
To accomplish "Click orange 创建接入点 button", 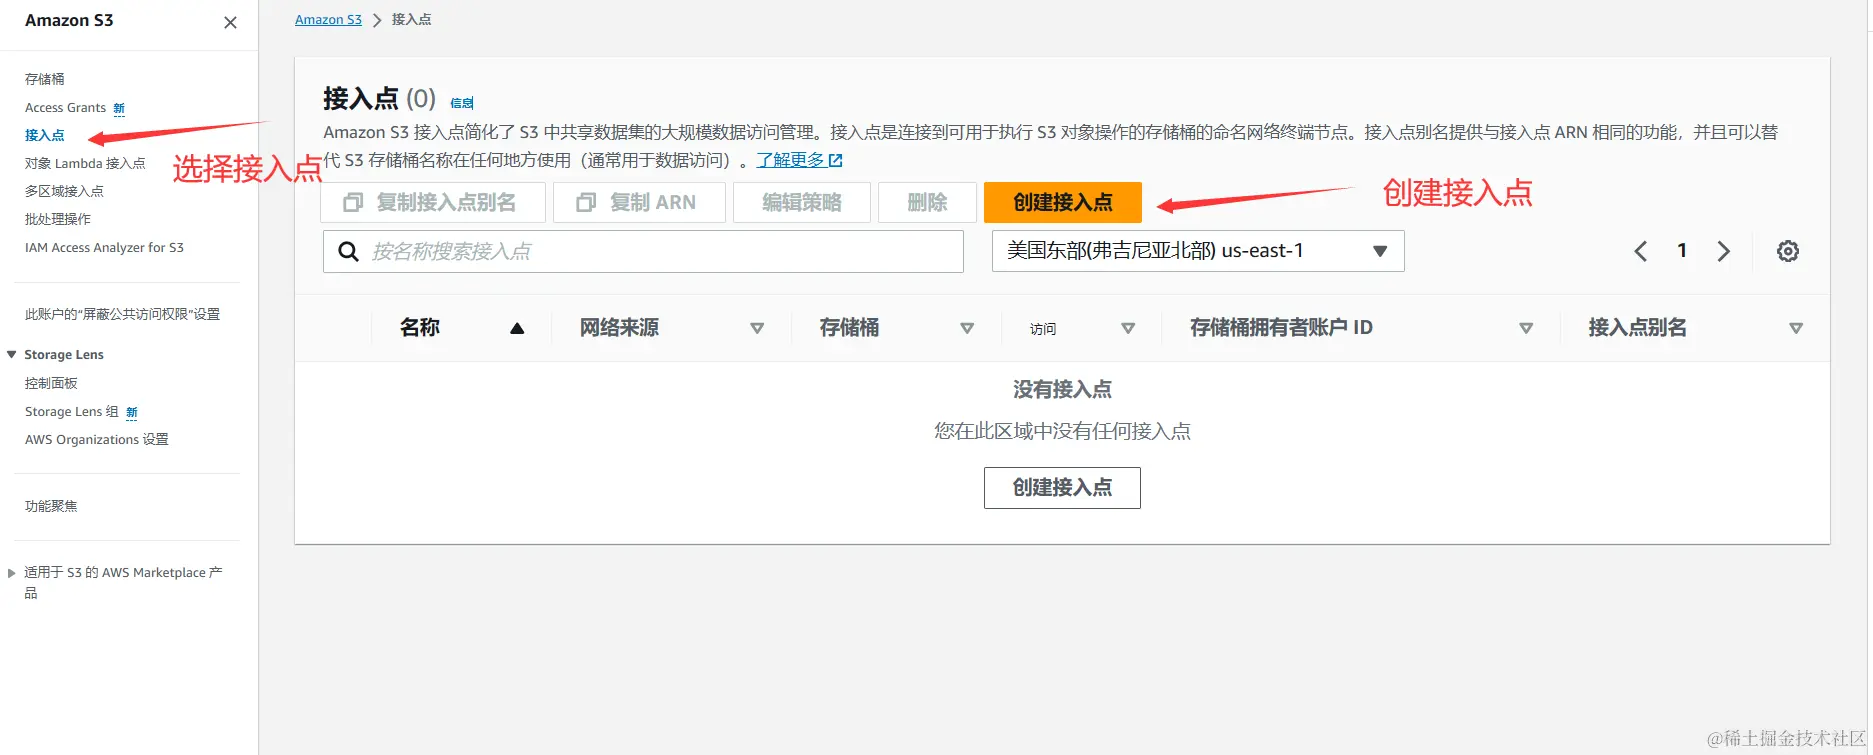I will pos(1063,202).
